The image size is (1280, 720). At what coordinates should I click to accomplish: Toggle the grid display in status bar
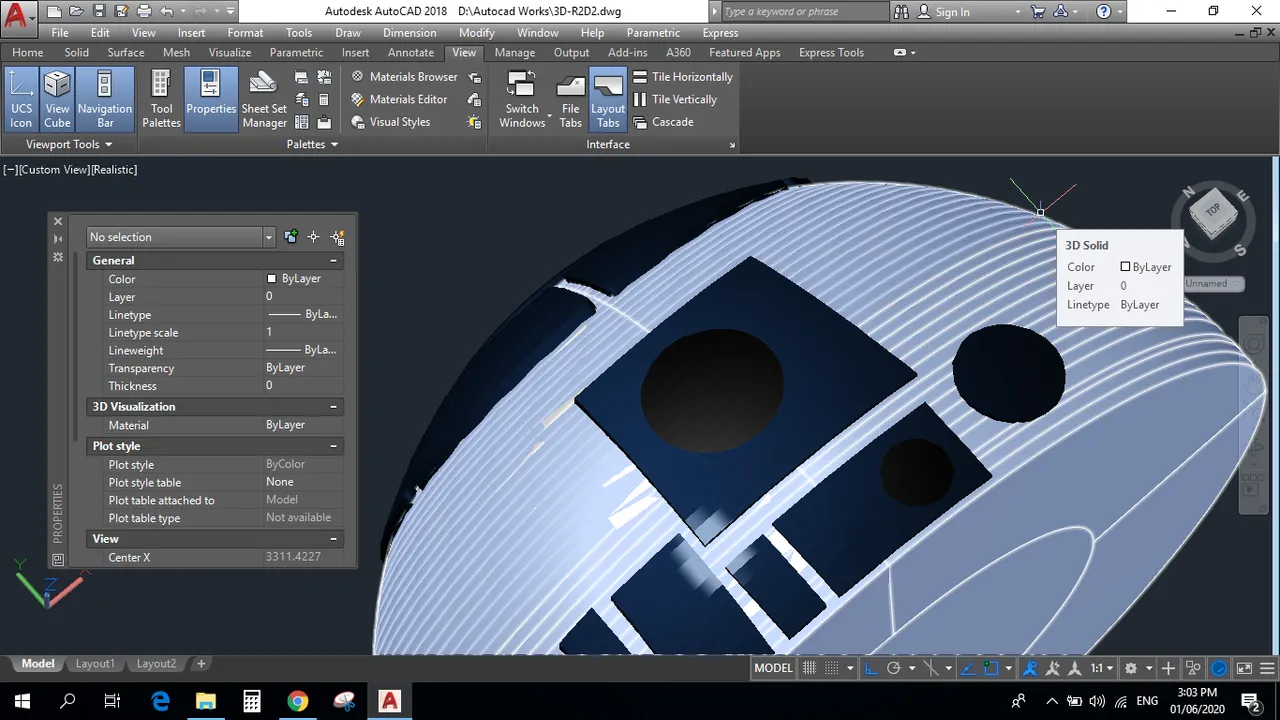(809, 668)
